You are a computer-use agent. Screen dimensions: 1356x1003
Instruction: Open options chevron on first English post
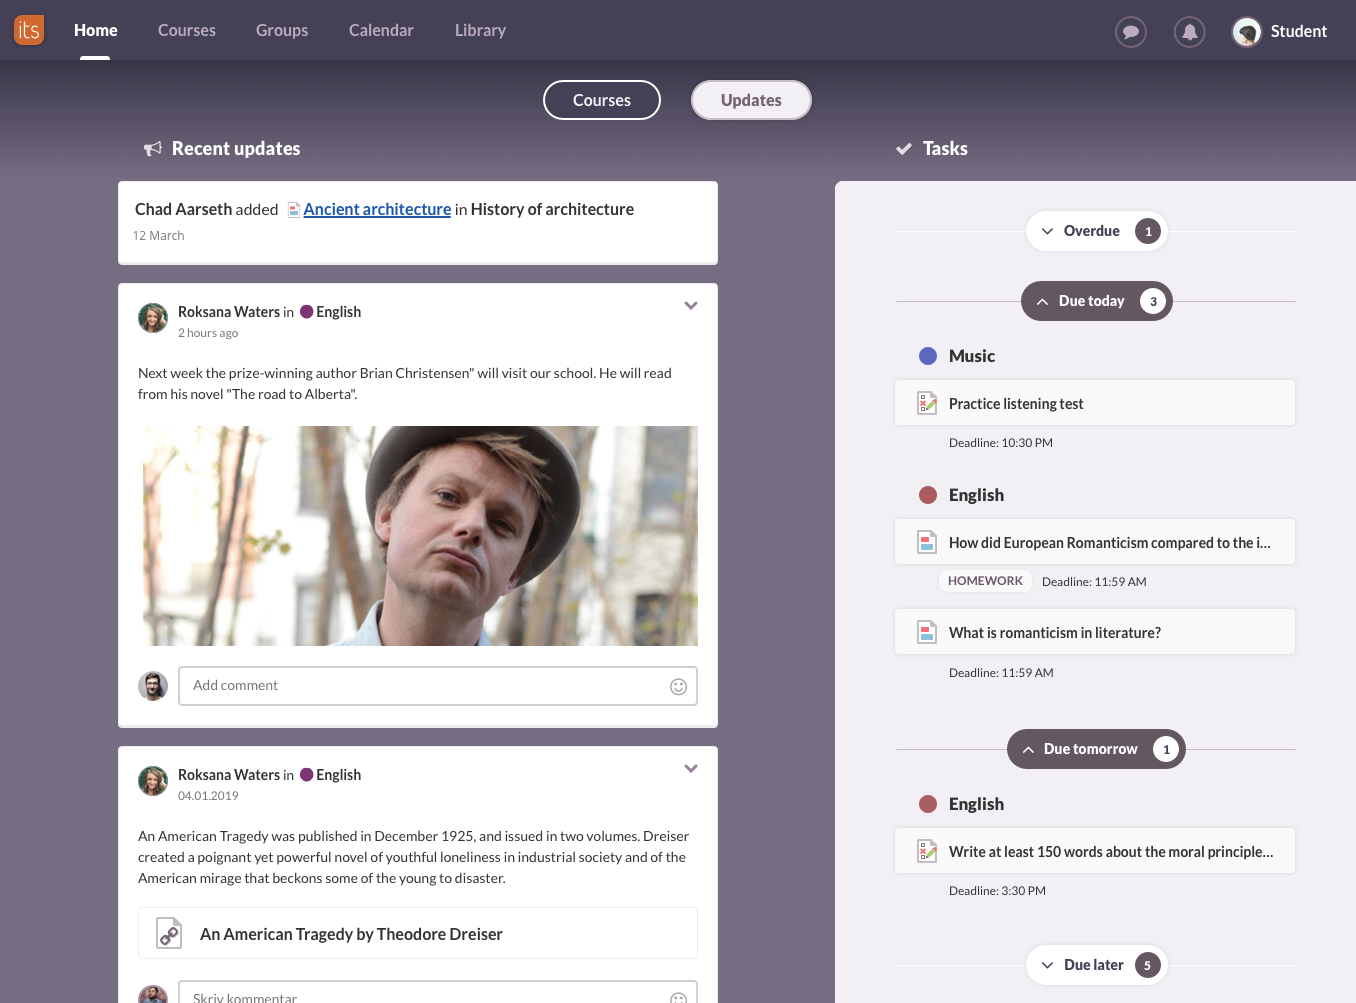691,306
